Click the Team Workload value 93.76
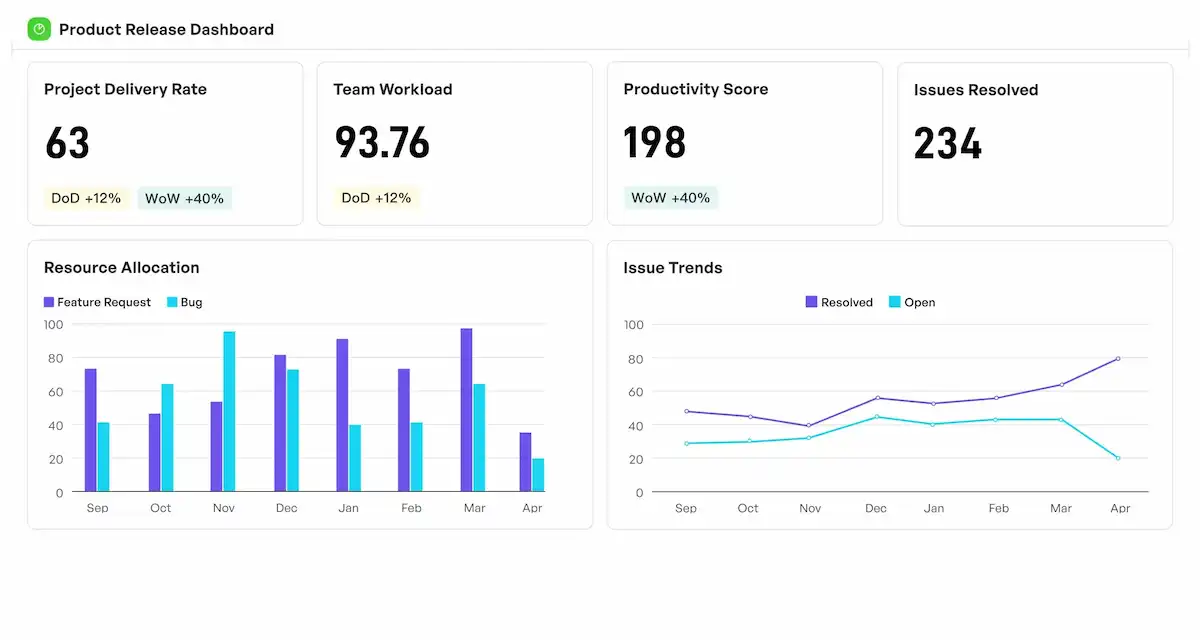Screen dimensions: 1200x640 point(382,143)
